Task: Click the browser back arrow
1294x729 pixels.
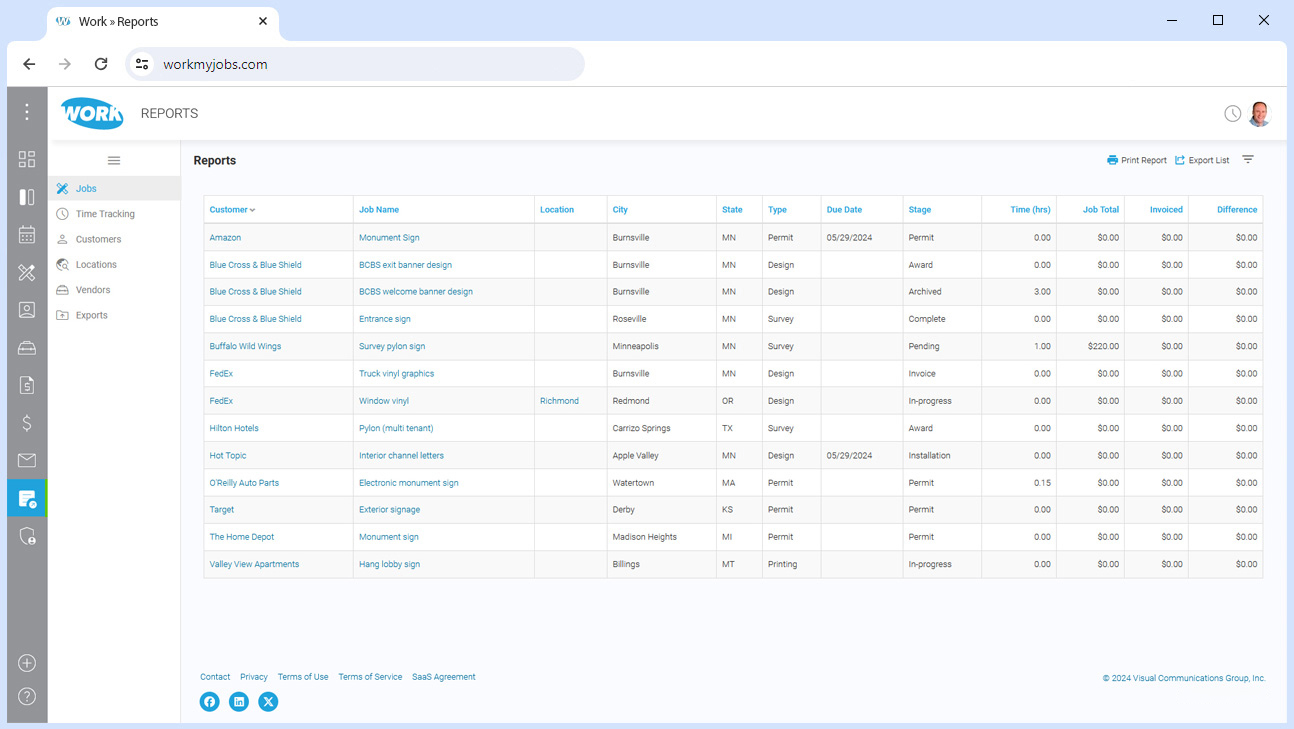Action: tap(29, 64)
